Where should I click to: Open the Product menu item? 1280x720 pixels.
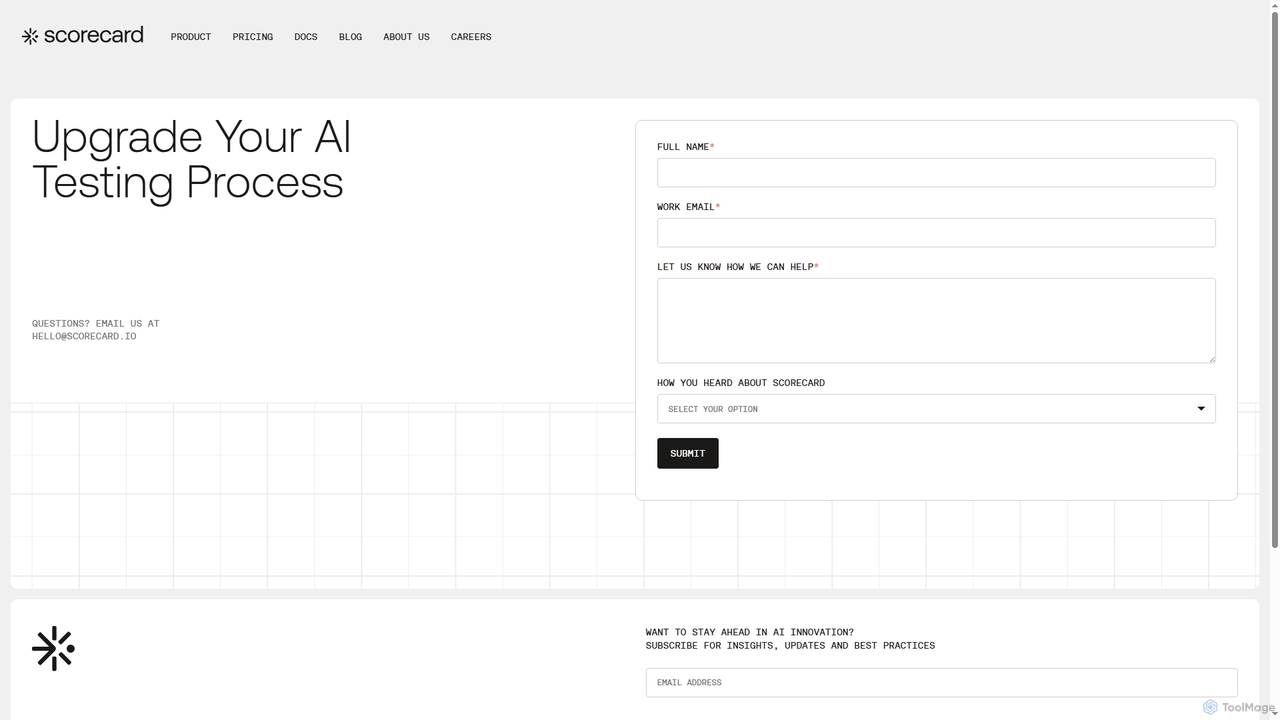[191, 37]
